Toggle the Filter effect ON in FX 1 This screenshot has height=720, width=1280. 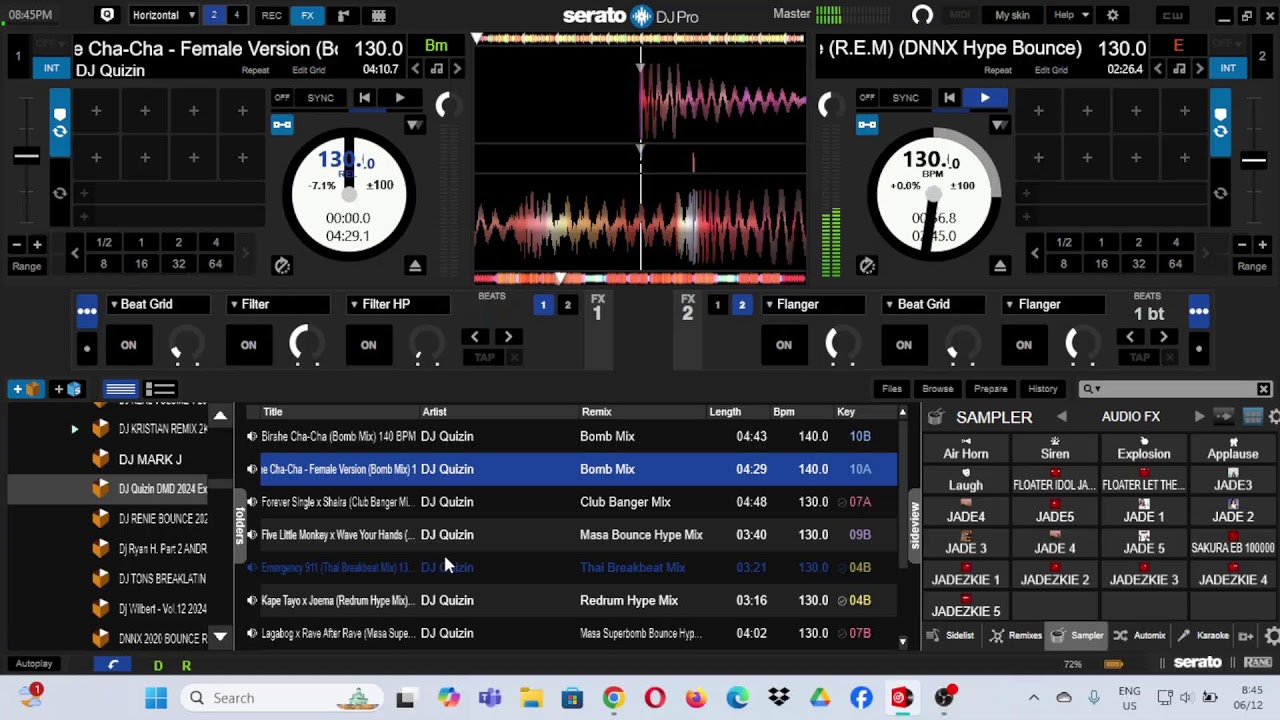[x=248, y=345]
